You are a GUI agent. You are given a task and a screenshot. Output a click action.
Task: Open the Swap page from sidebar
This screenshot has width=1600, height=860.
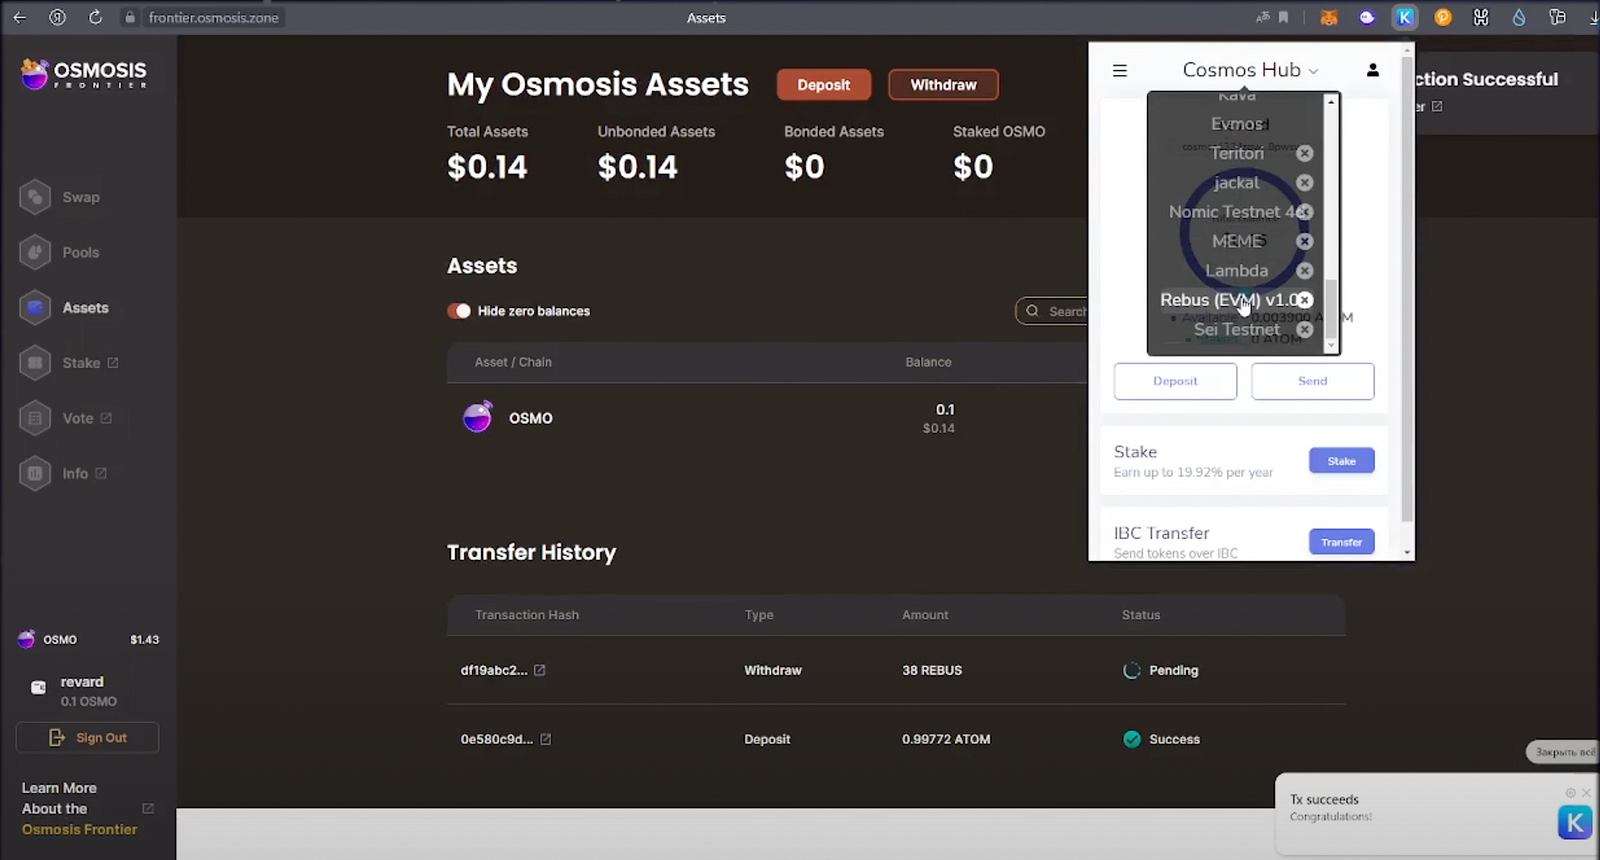click(60, 197)
